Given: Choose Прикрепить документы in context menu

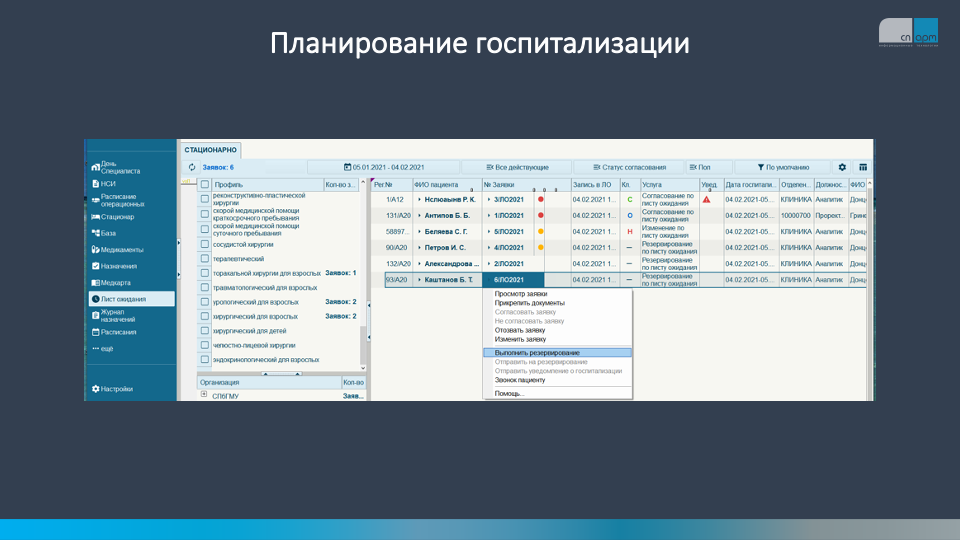Looking at the screenshot, I should click(x=530, y=303).
